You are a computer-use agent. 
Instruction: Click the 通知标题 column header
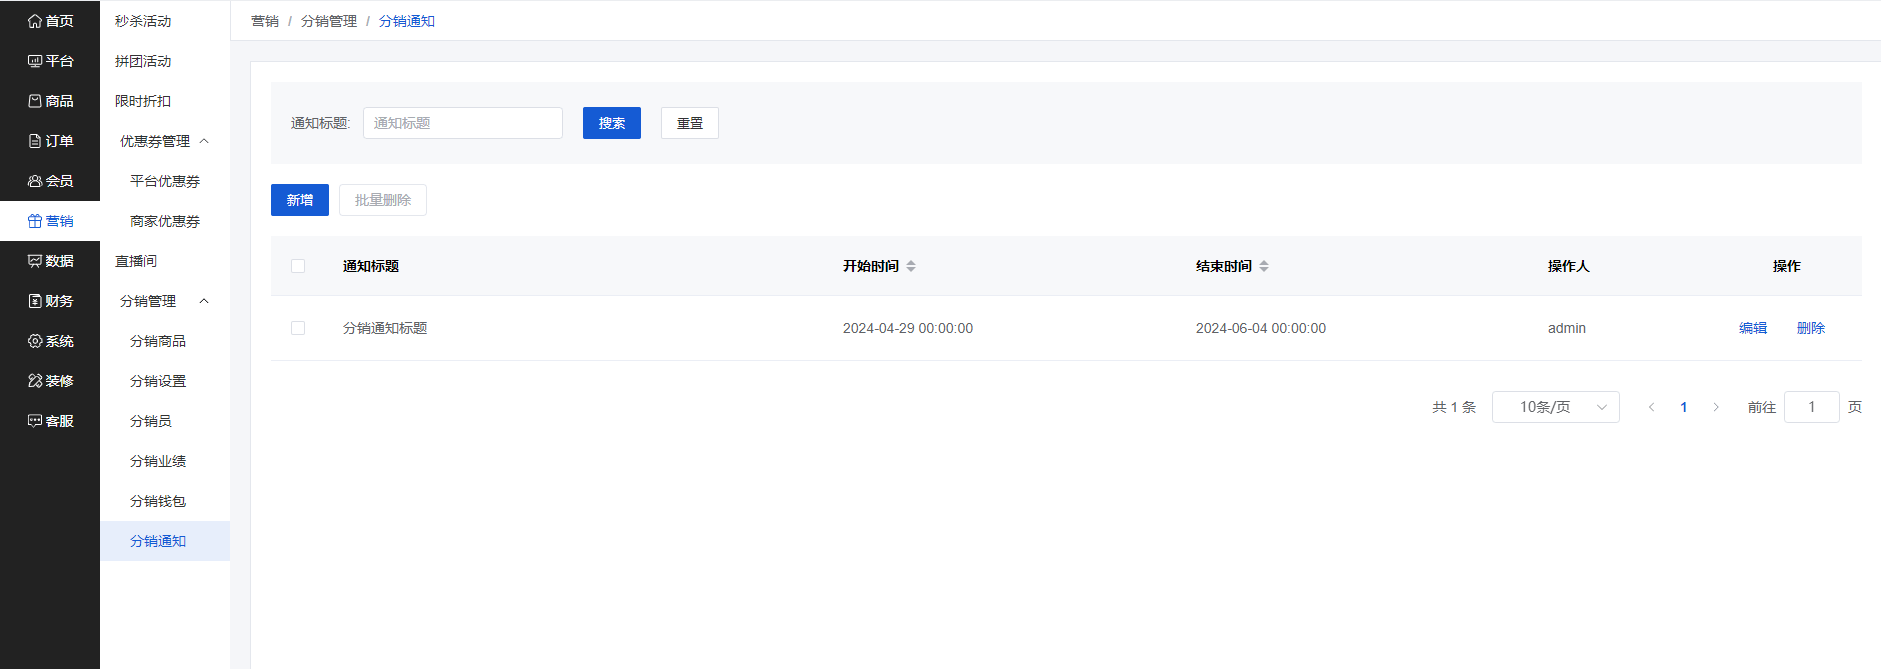point(371,266)
